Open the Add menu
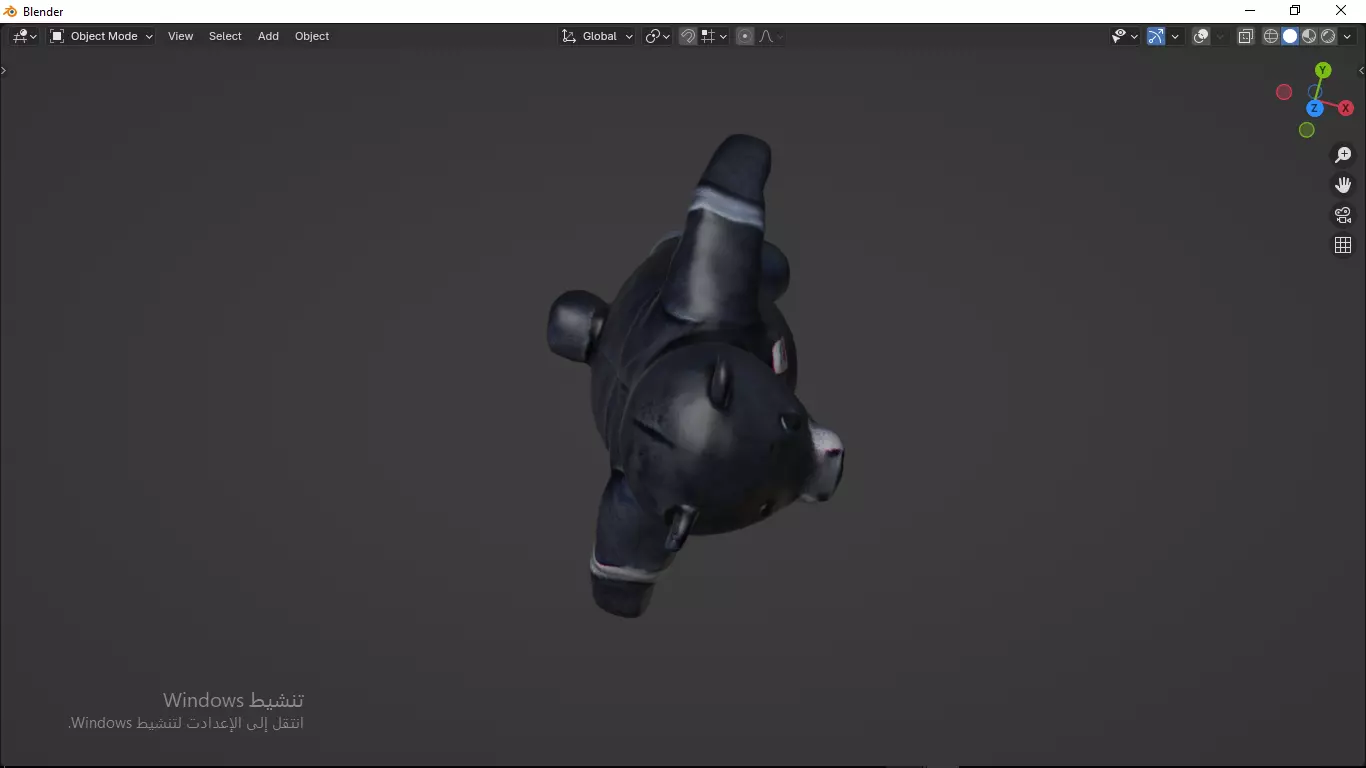 pos(268,36)
